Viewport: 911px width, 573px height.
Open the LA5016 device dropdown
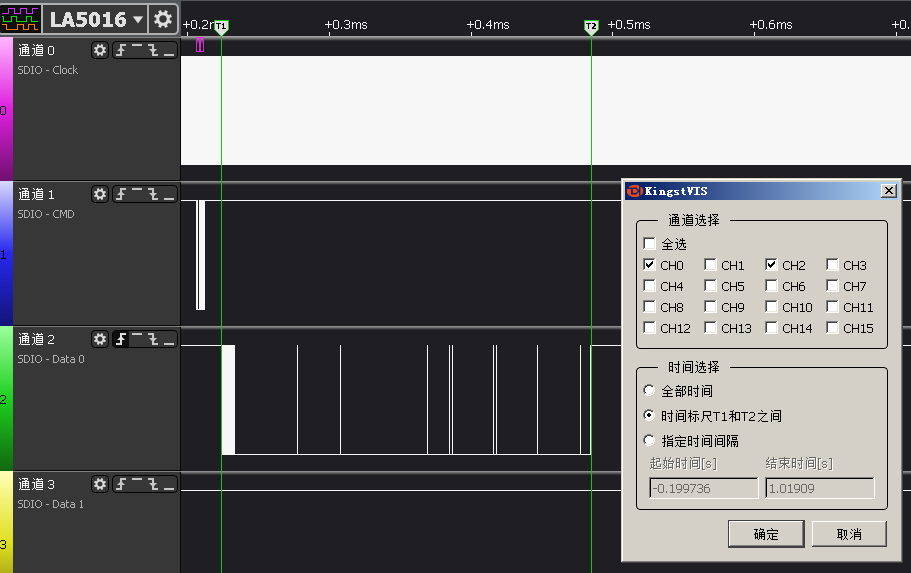pyautogui.click(x=96, y=19)
